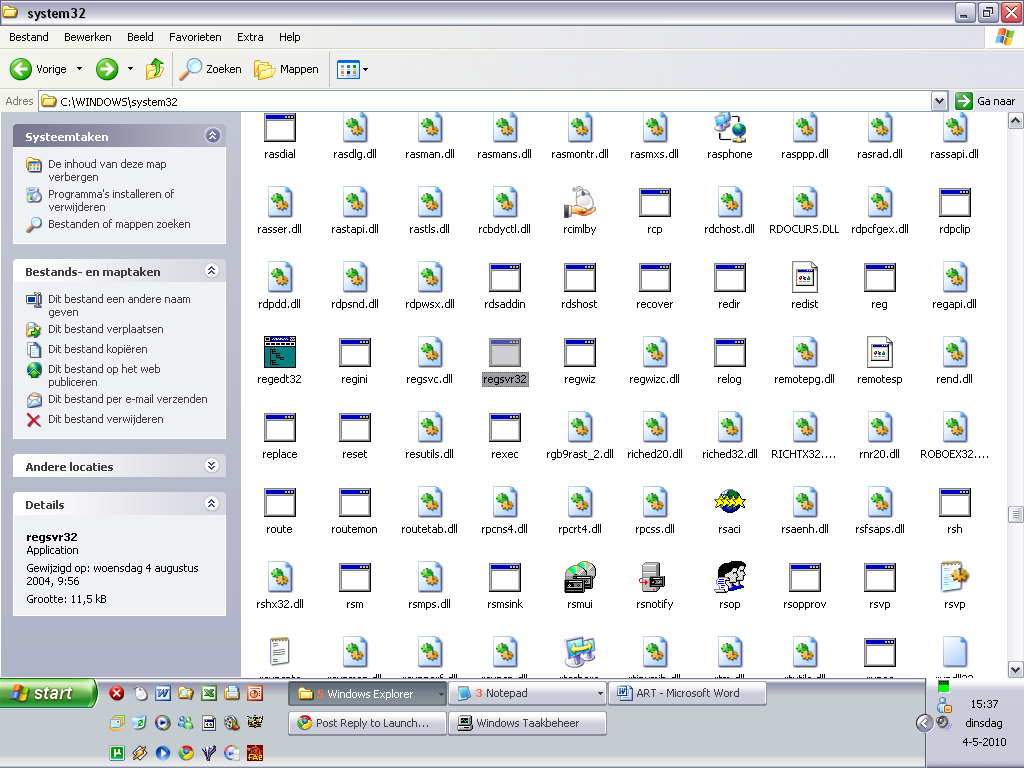Screen dimensions: 1024x768
Task: Select the rsop application icon
Action: [730, 578]
